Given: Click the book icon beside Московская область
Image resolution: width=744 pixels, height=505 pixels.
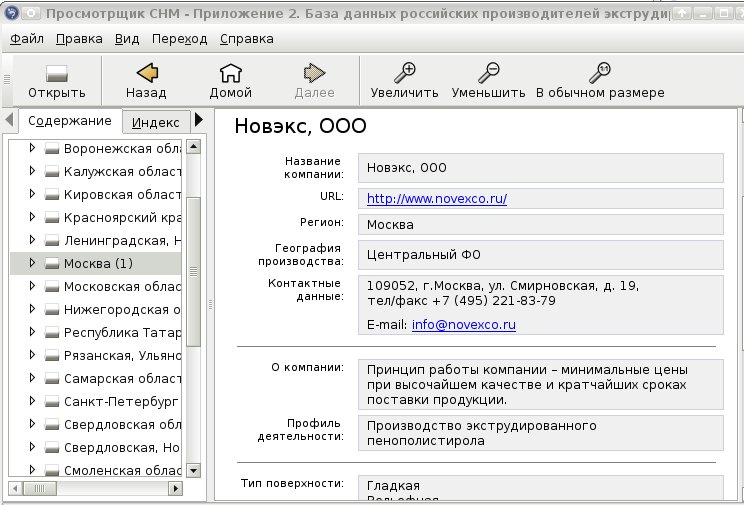Looking at the screenshot, I should click(52, 287).
